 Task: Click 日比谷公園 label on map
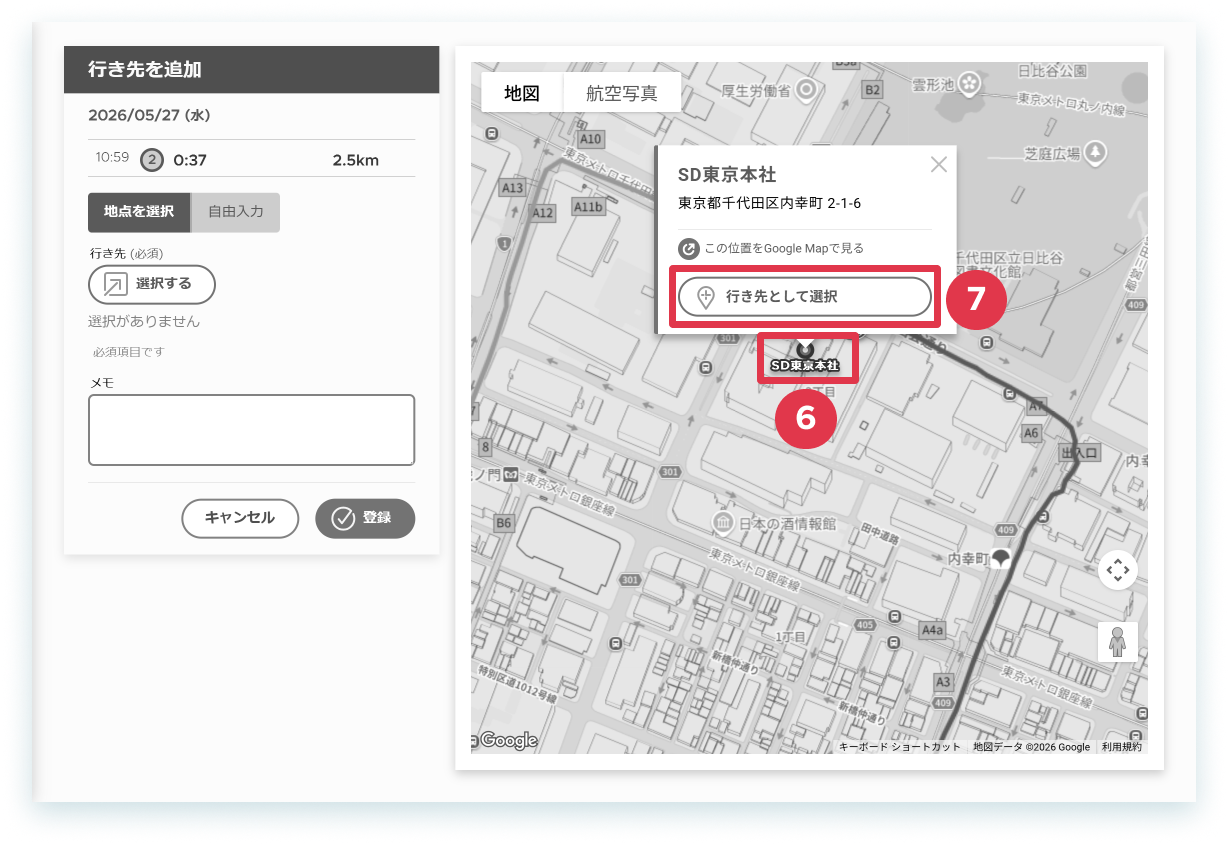pos(1052,71)
